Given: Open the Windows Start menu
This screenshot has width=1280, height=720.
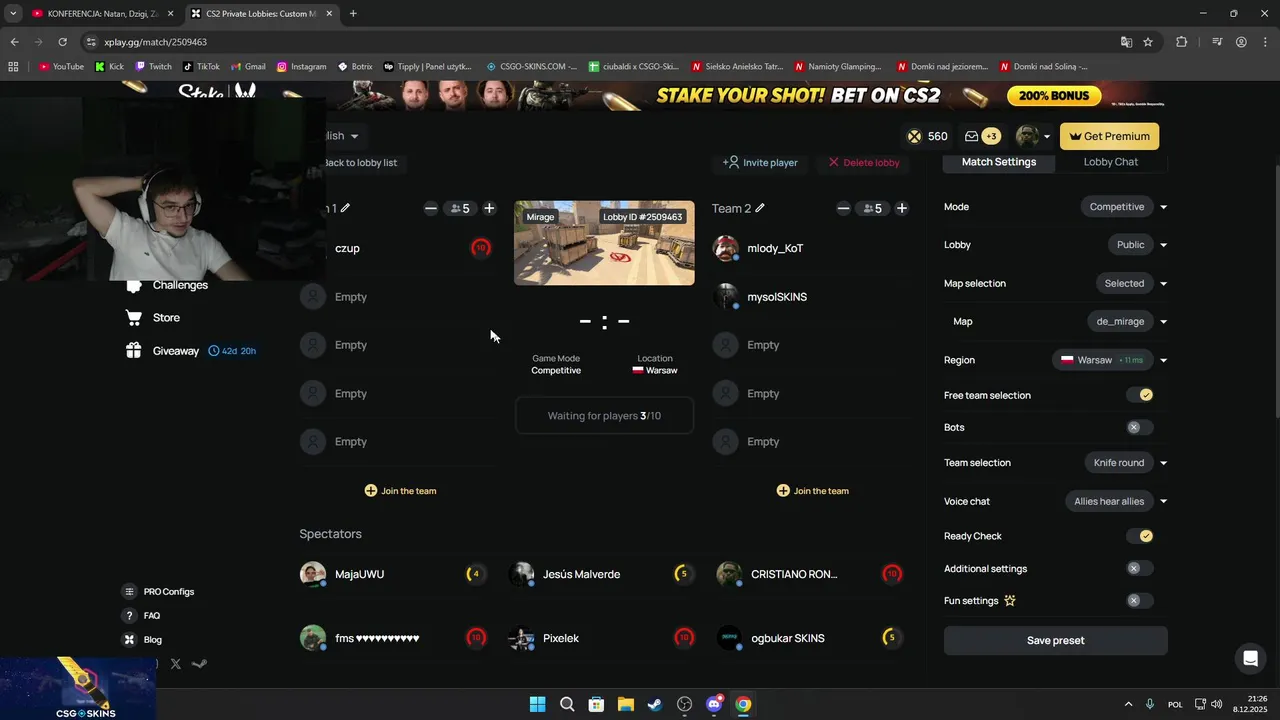Looking at the screenshot, I should point(537,704).
